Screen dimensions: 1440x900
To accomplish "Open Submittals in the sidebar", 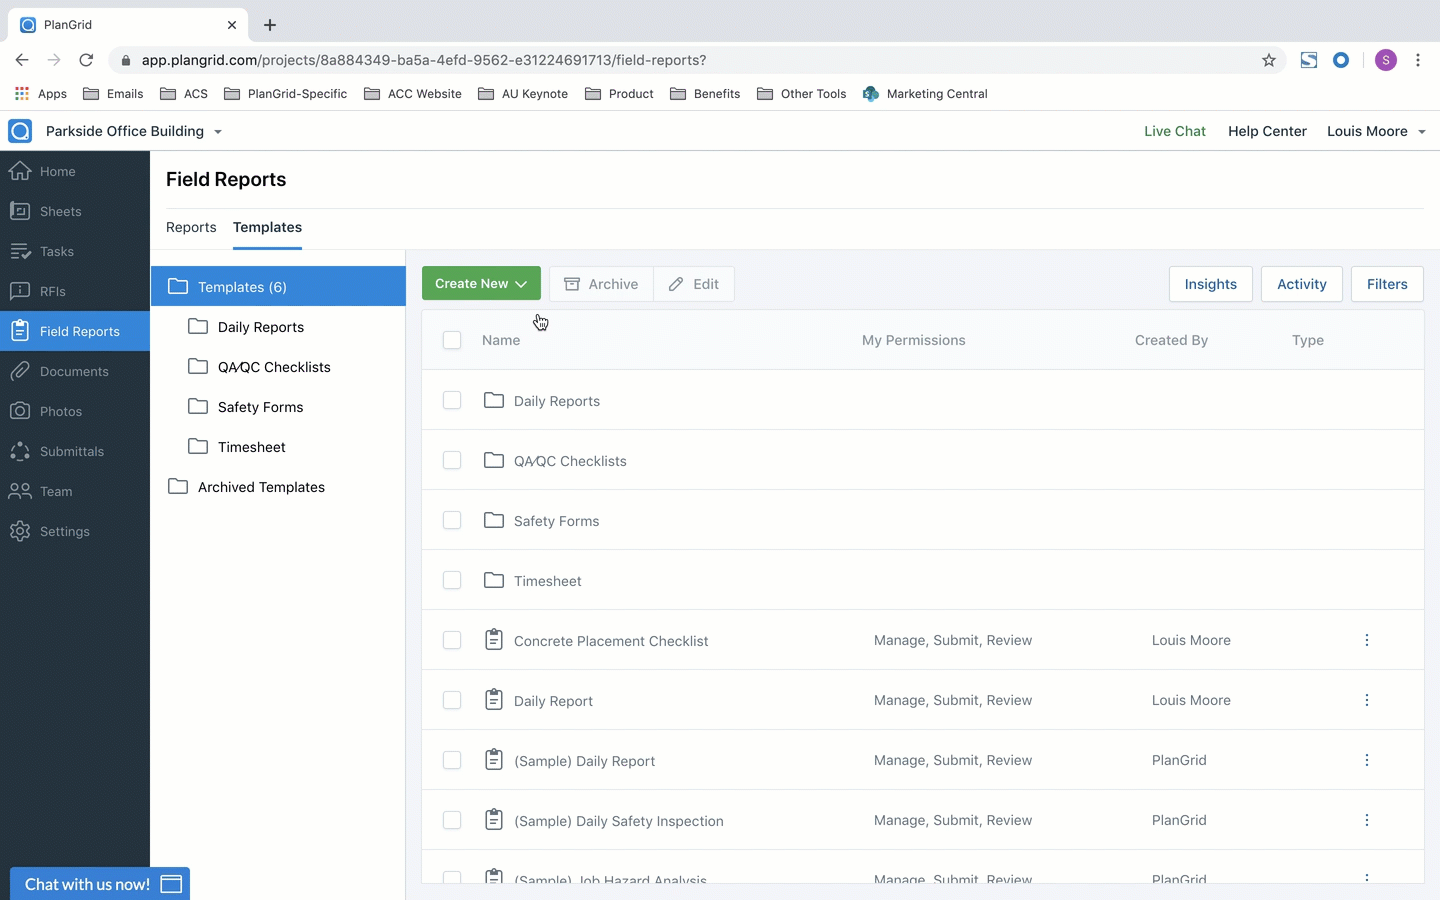I will (71, 451).
